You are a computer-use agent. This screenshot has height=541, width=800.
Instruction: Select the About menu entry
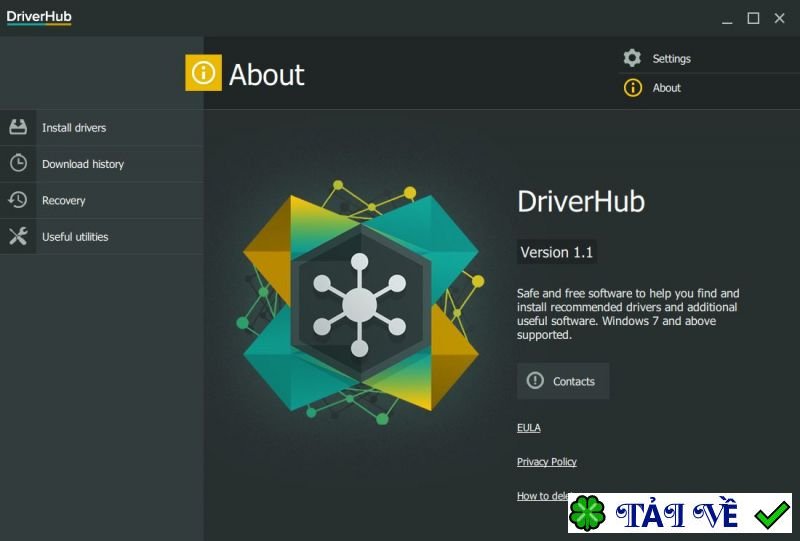pyautogui.click(x=709, y=88)
